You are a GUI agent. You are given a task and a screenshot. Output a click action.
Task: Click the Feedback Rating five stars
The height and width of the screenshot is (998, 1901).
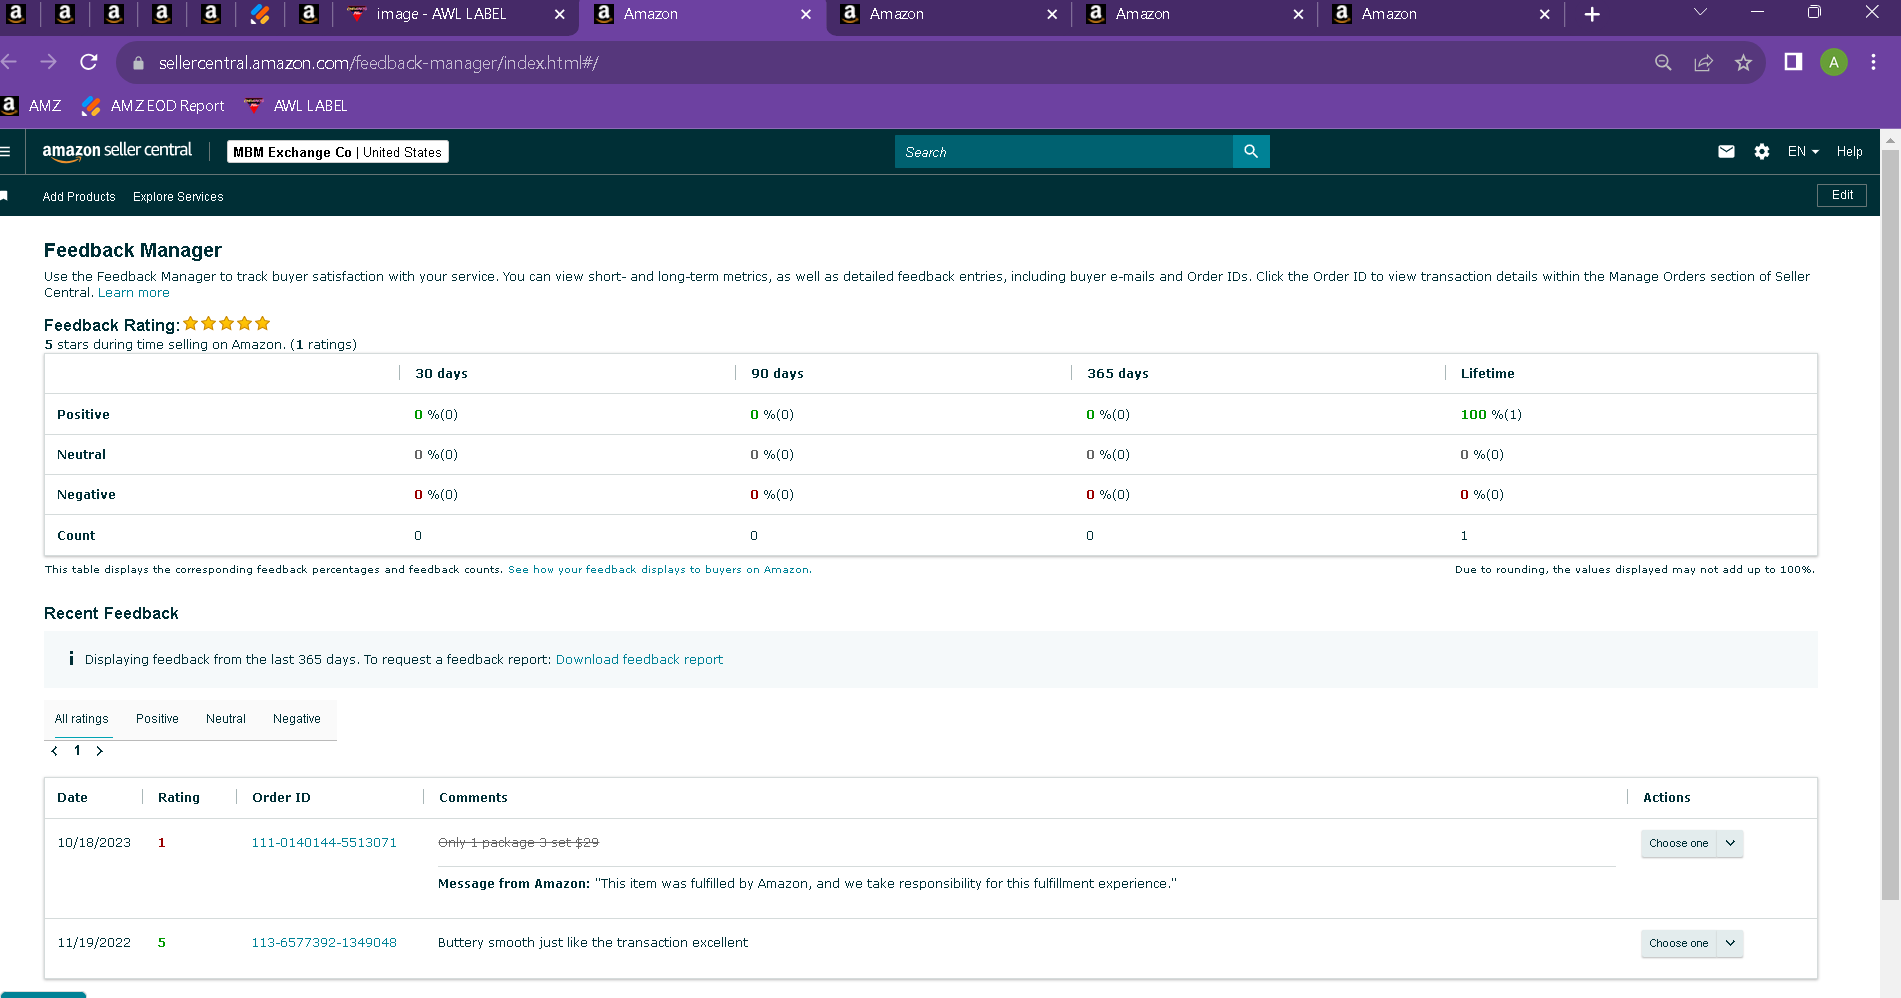227,323
